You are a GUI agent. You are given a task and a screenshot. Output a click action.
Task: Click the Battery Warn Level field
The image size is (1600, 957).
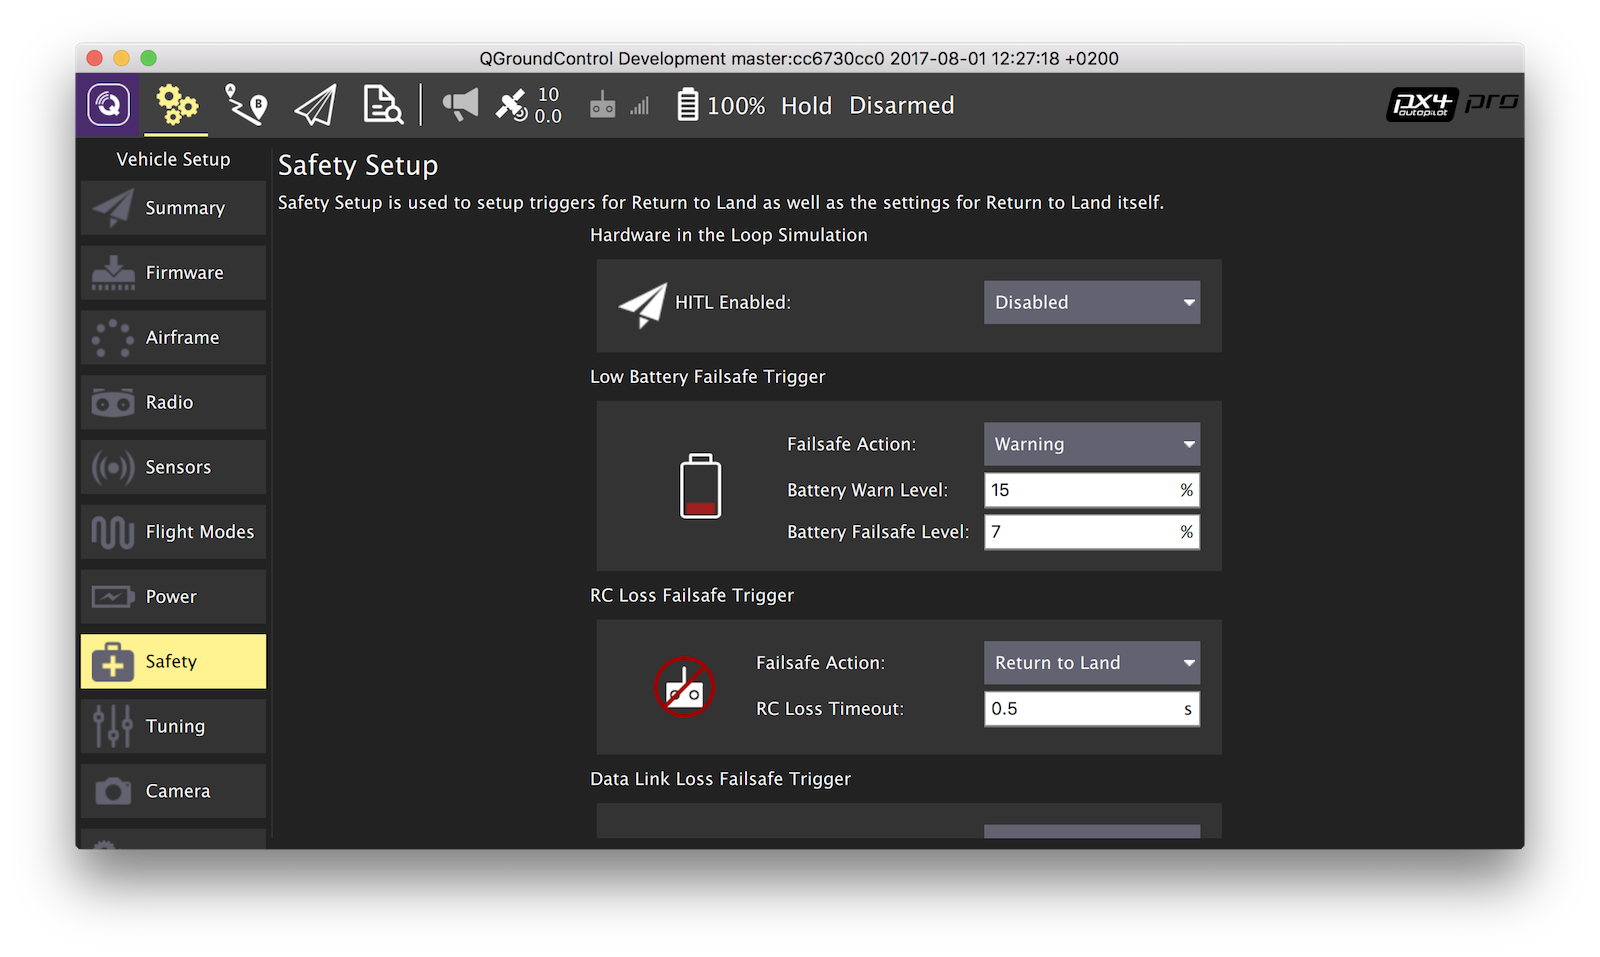point(1080,490)
